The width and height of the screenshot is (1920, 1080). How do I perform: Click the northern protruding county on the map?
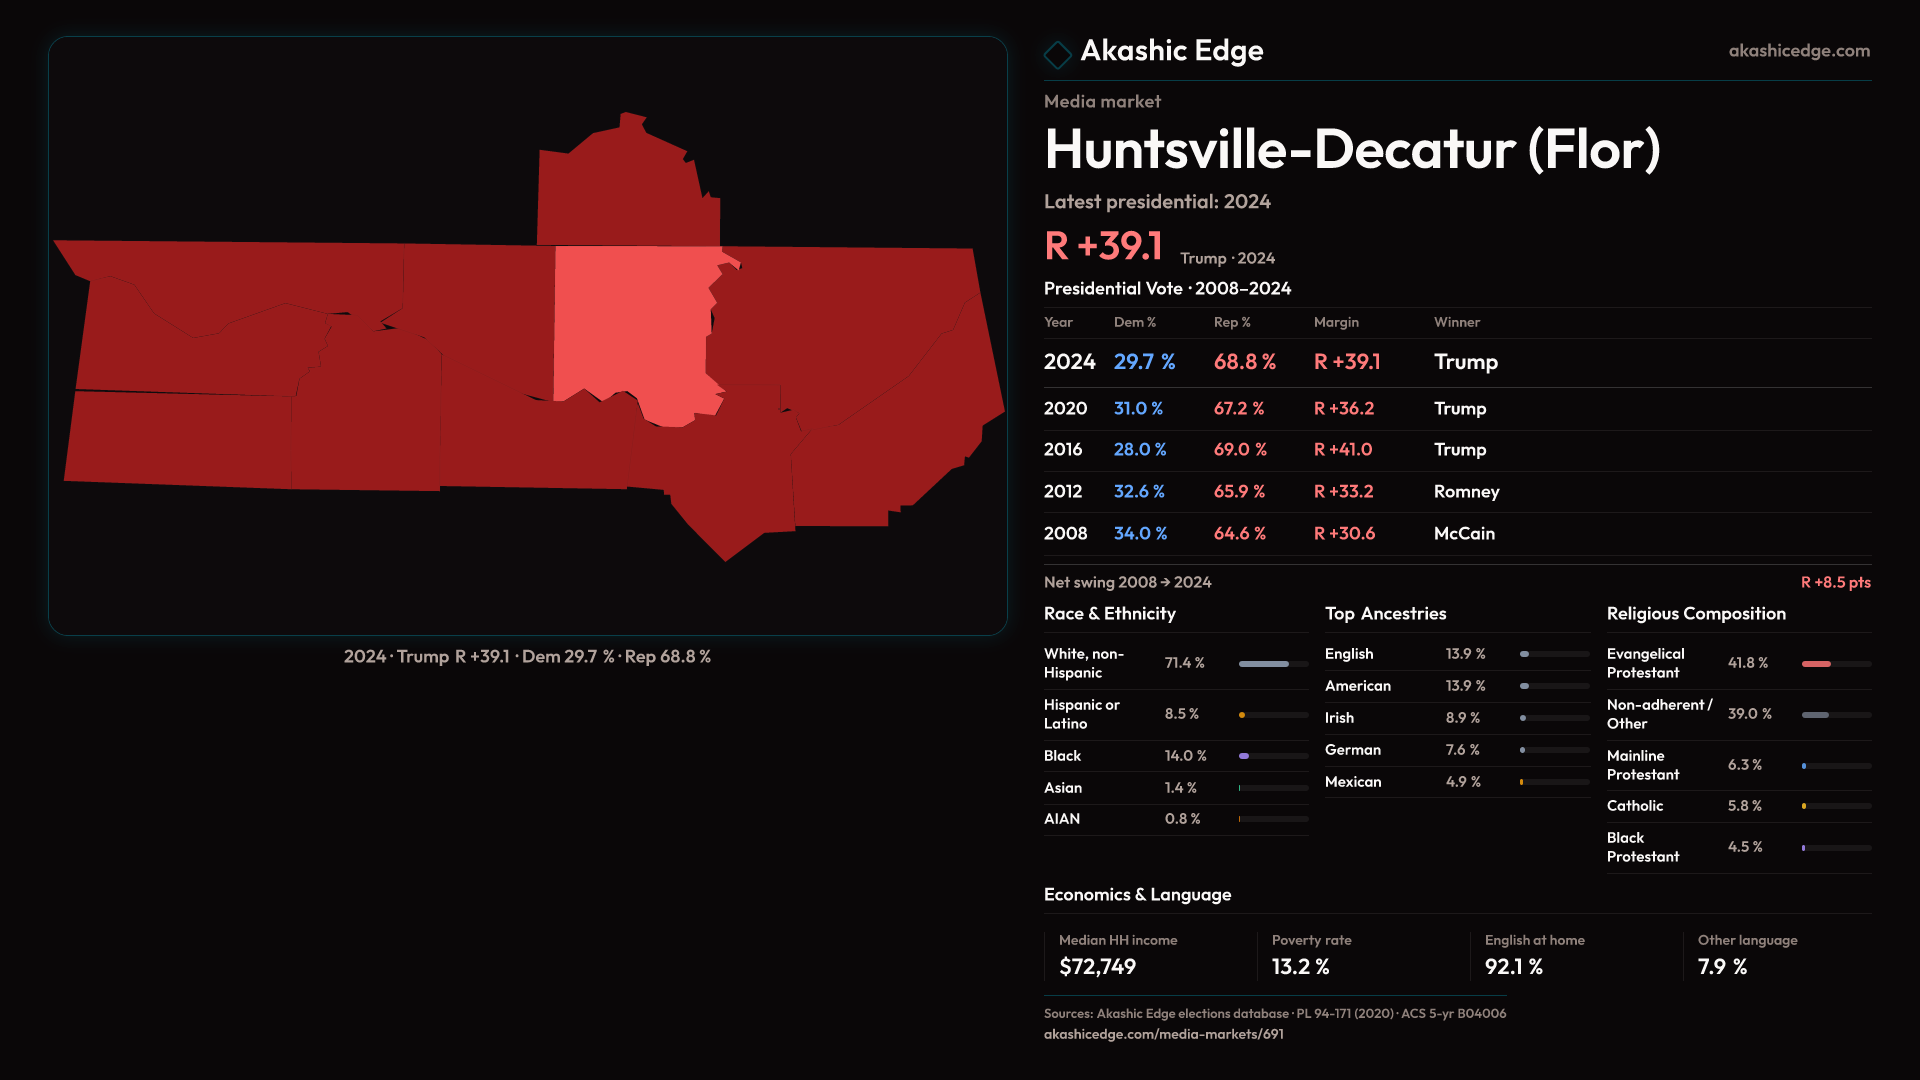[x=625, y=190]
